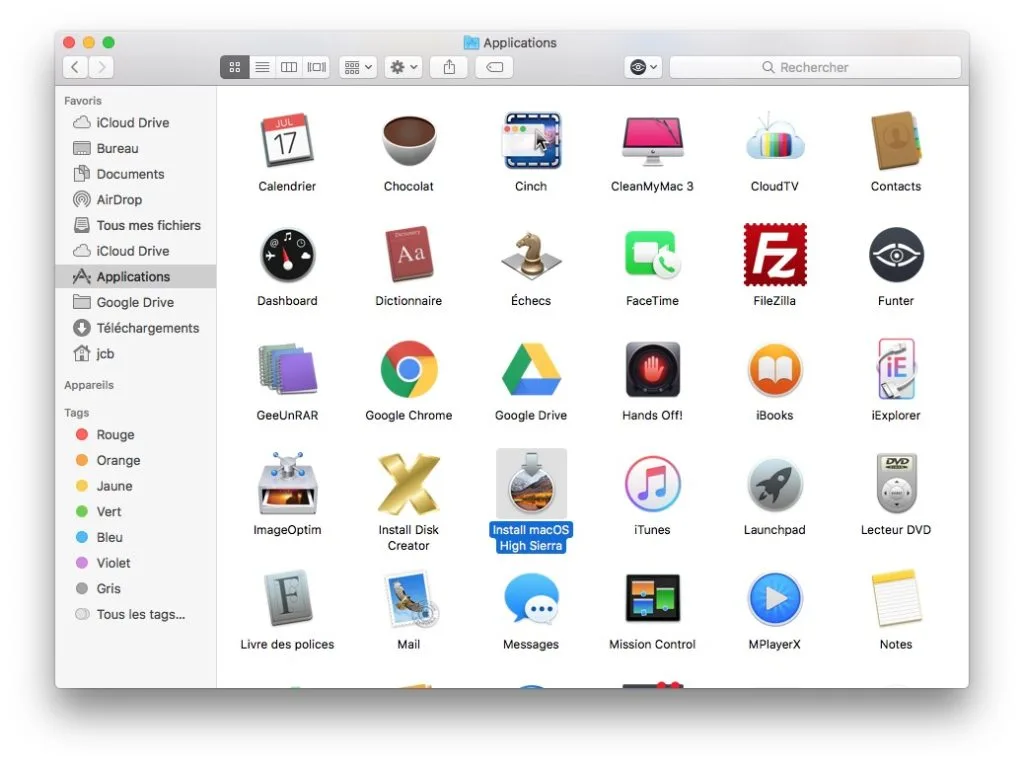Open the Contacts app icon
This screenshot has width=1024, height=767.
point(896,140)
